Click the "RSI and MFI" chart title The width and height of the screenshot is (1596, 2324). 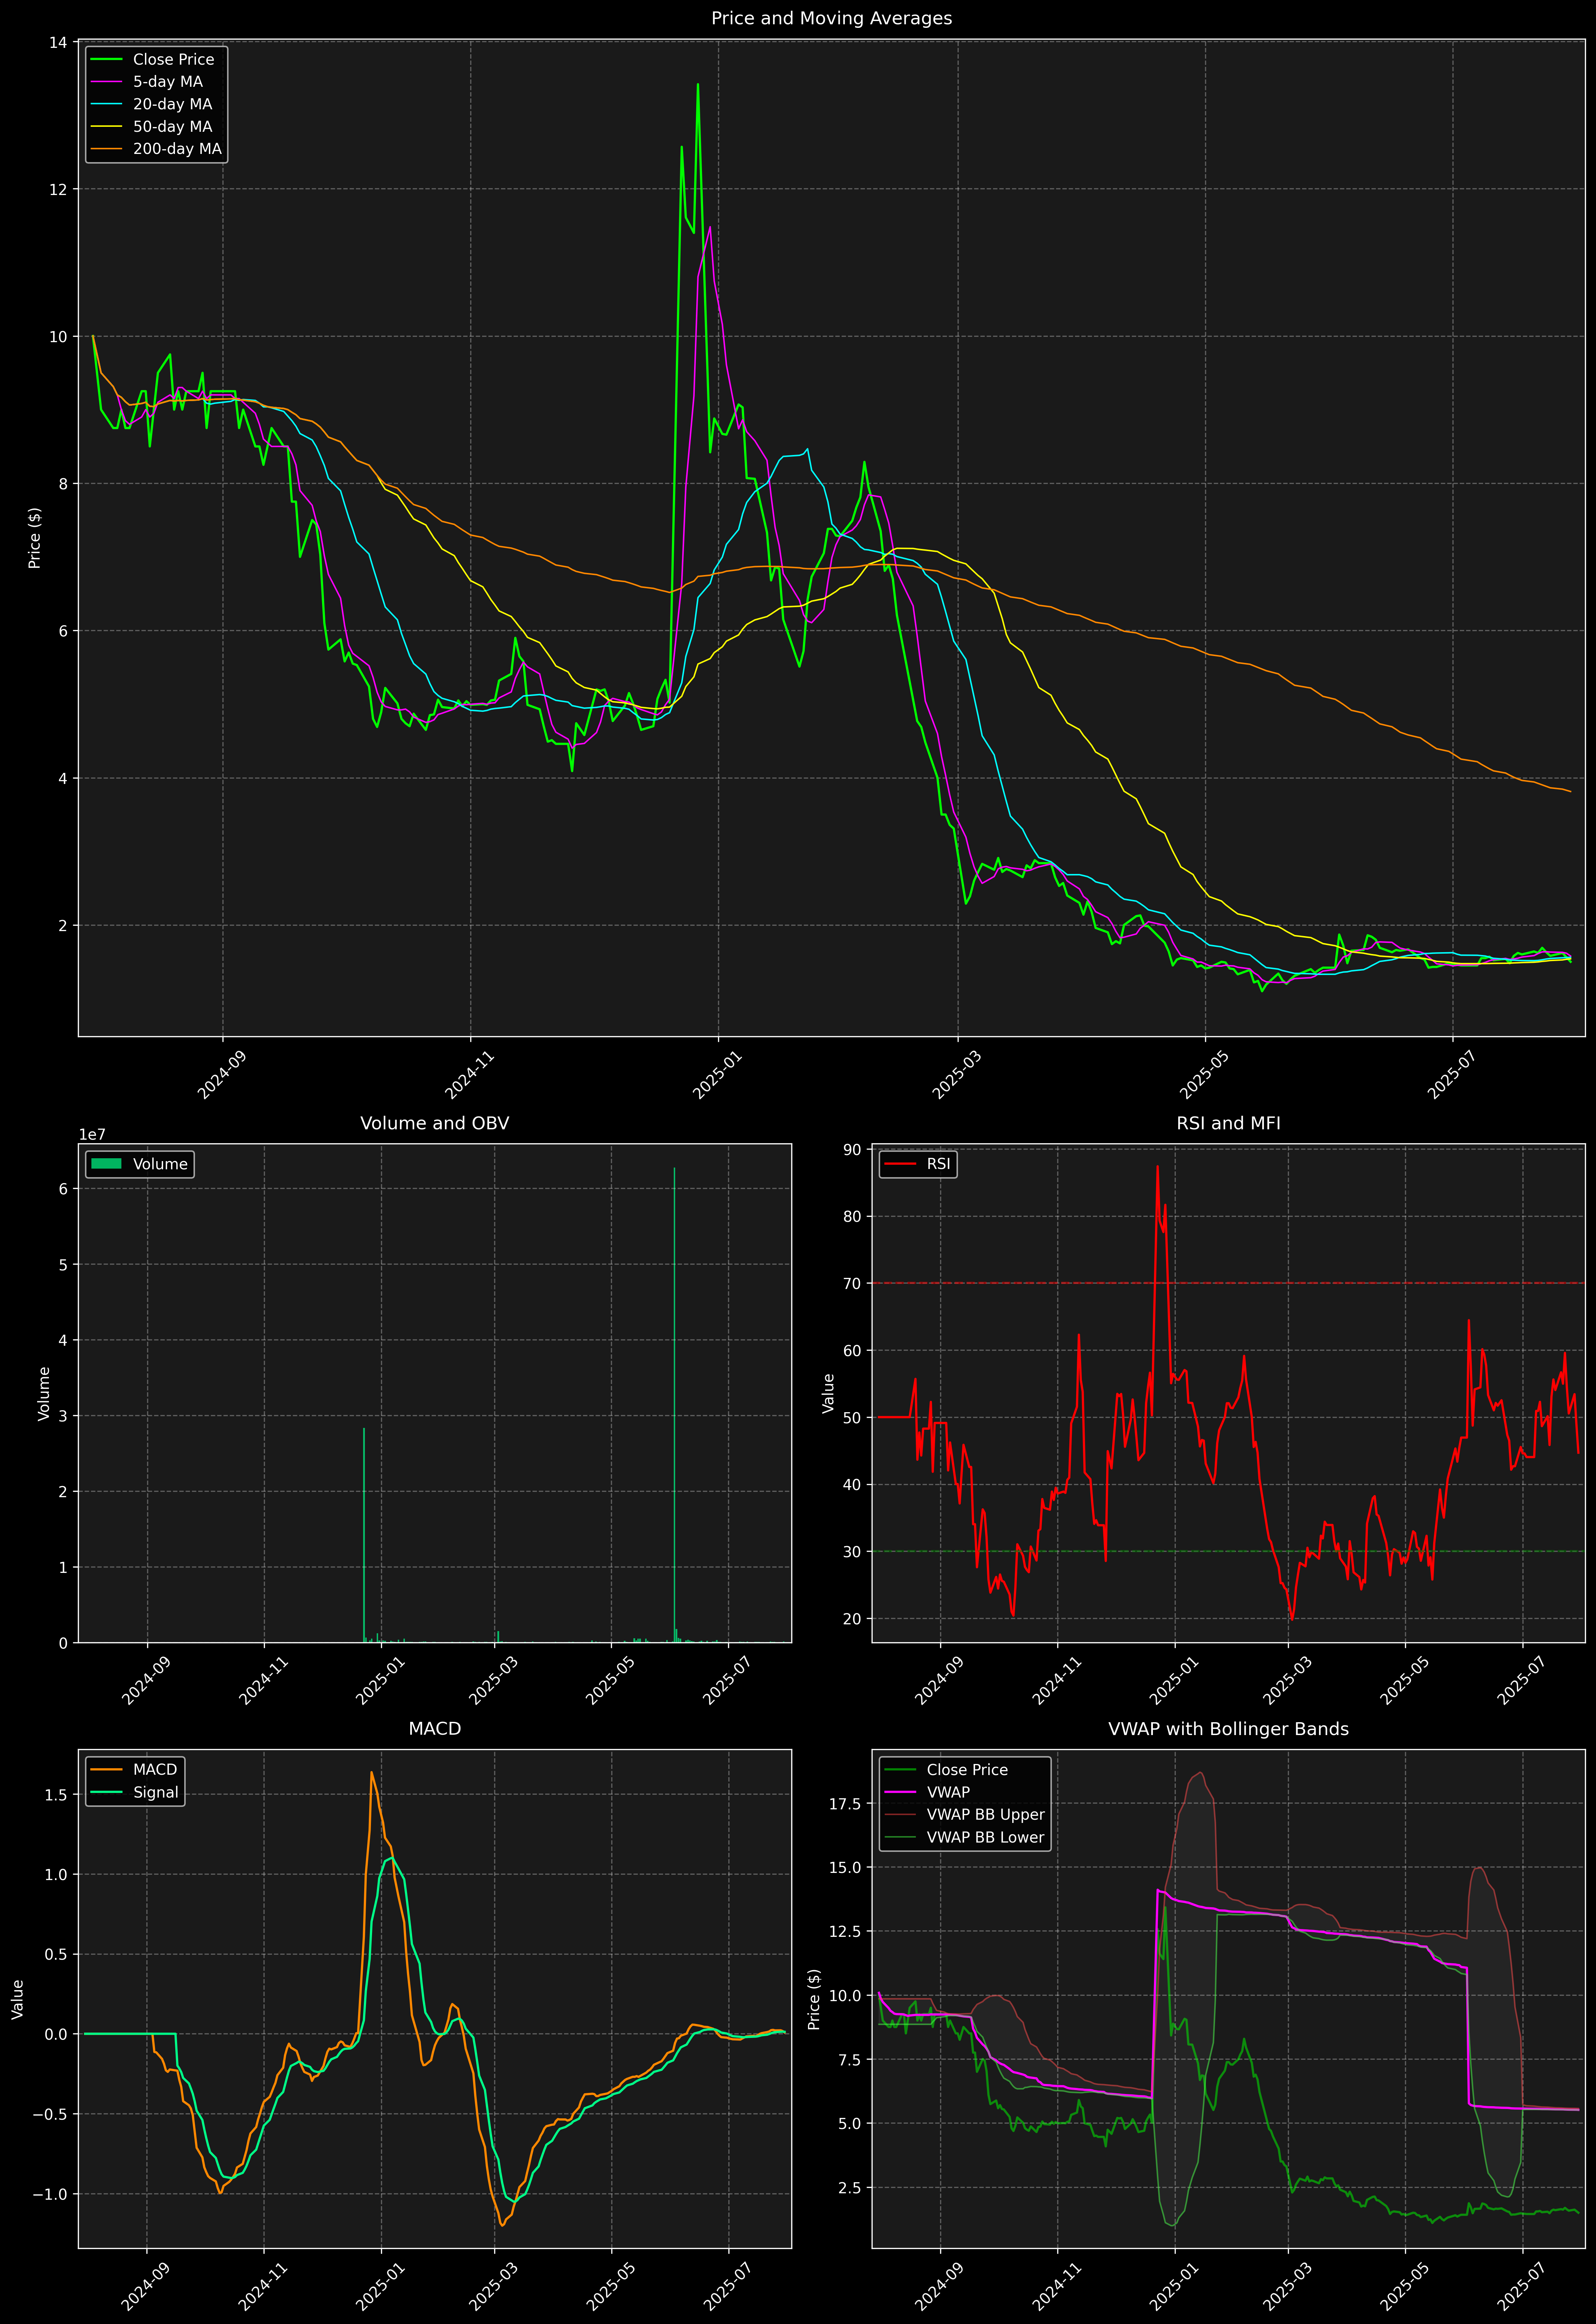[1228, 1123]
